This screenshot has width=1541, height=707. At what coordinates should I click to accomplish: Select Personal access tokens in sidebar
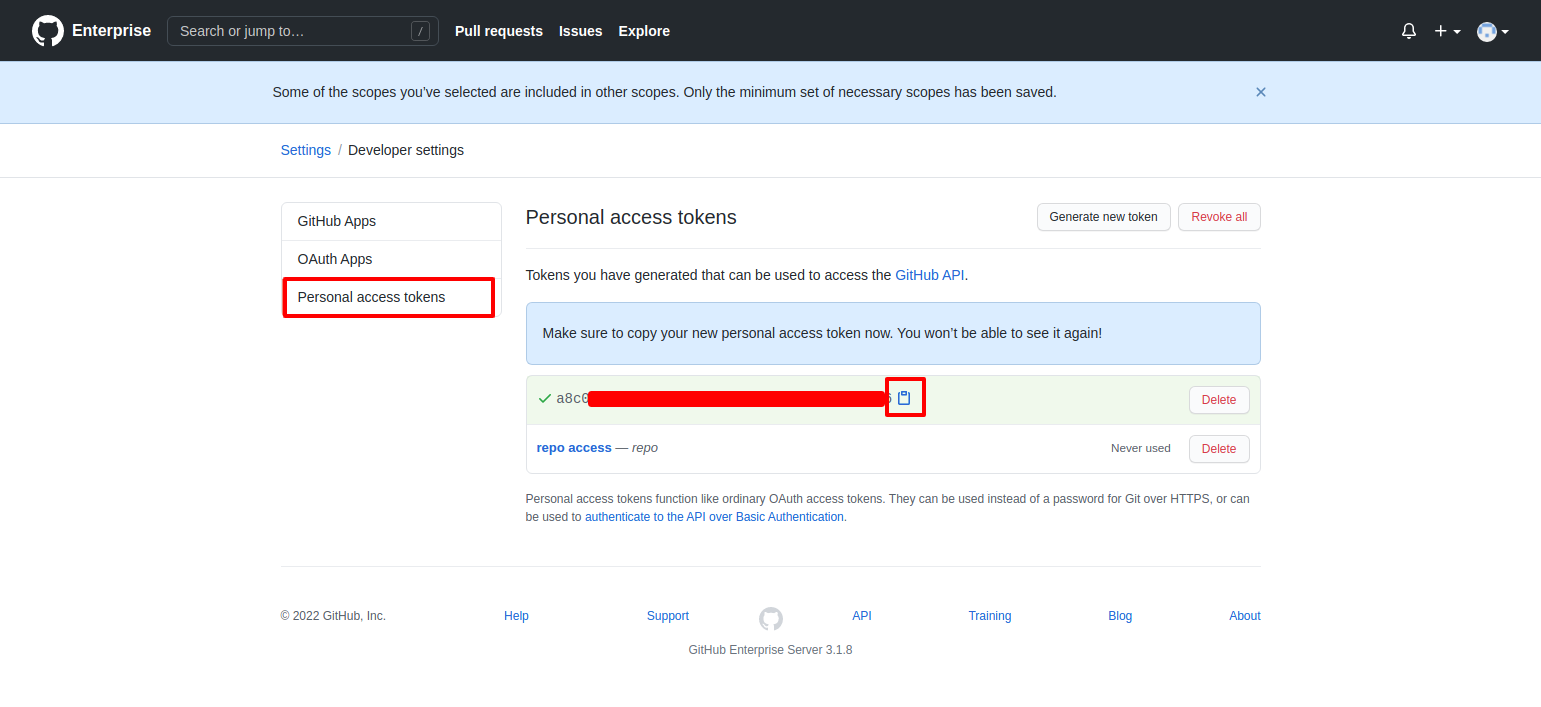point(391,297)
